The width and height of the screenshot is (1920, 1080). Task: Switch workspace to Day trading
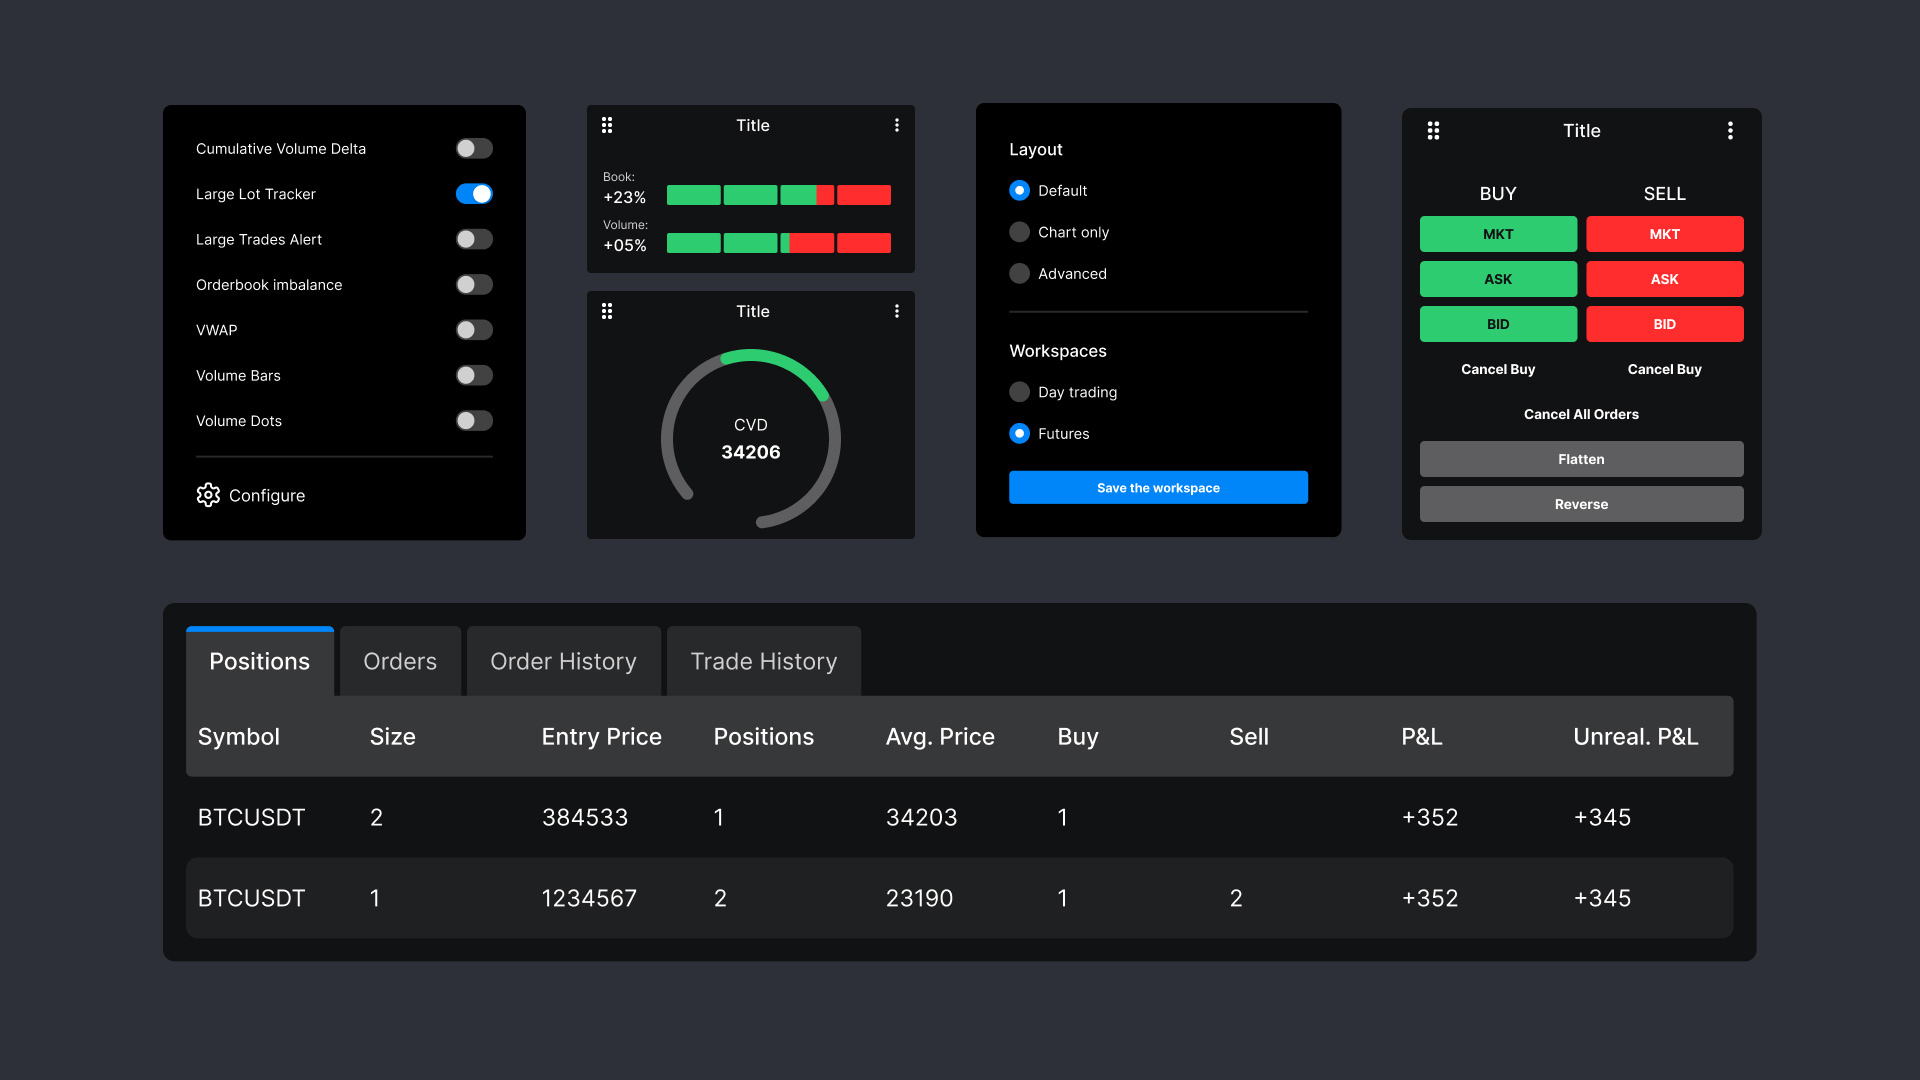(x=1019, y=391)
